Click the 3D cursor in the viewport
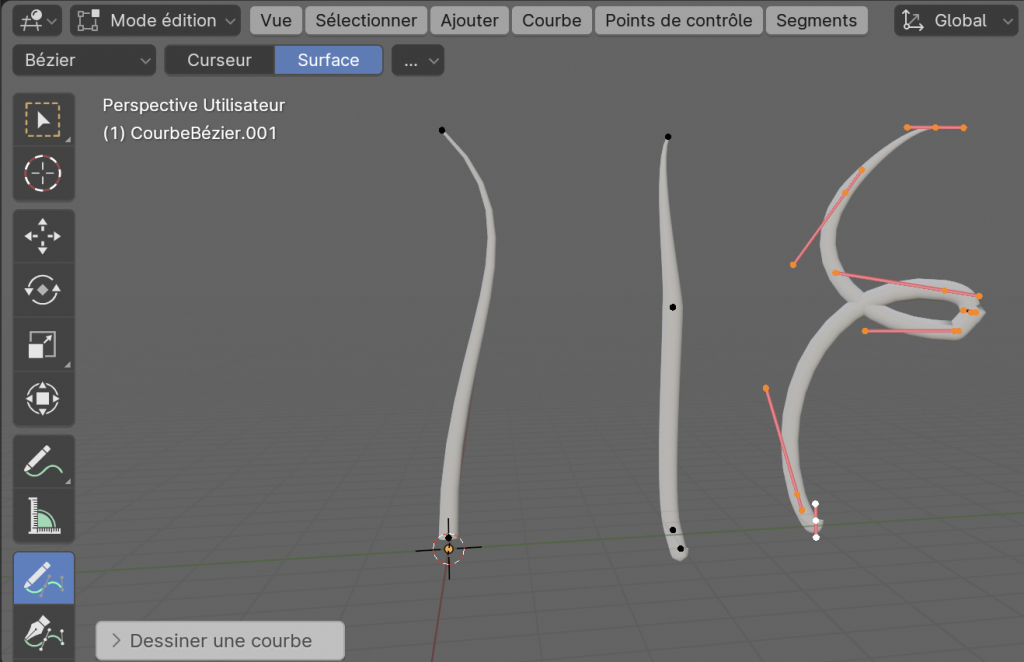Viewport: 1024px width, 662px height. click(448, 548)
